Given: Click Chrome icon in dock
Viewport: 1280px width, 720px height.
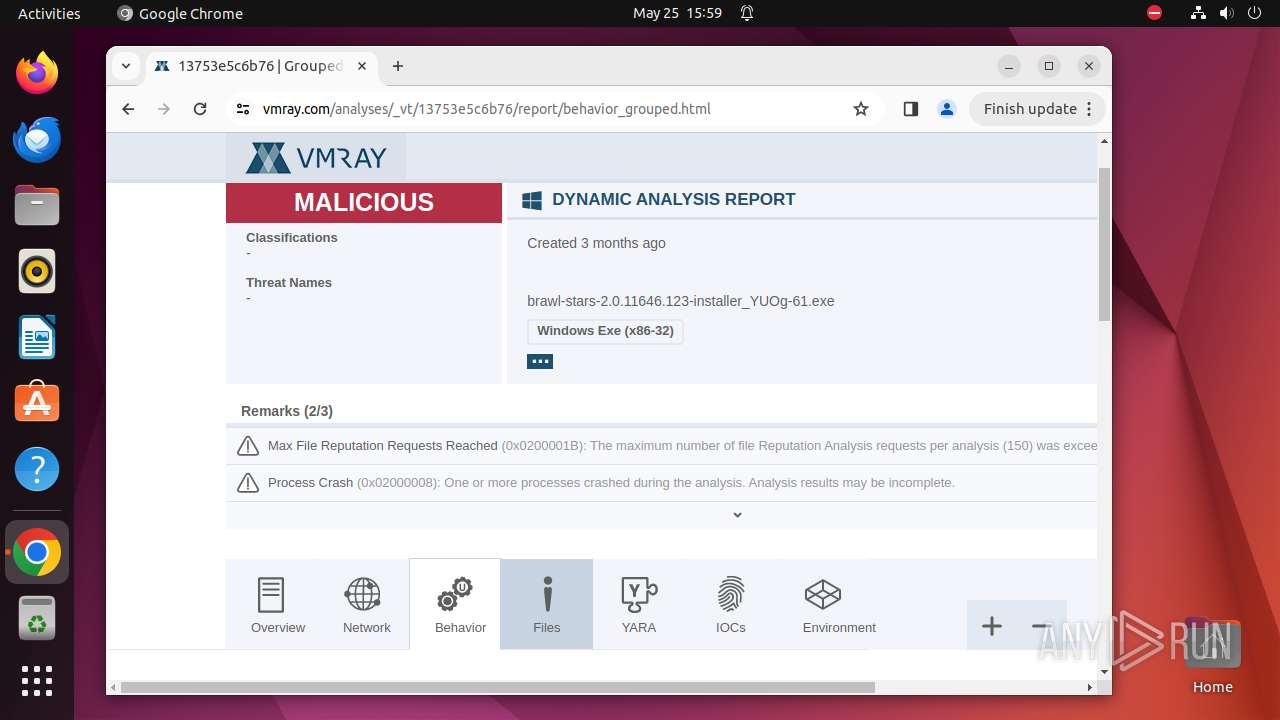Looking at the screenshot, I should coord(37,552).
